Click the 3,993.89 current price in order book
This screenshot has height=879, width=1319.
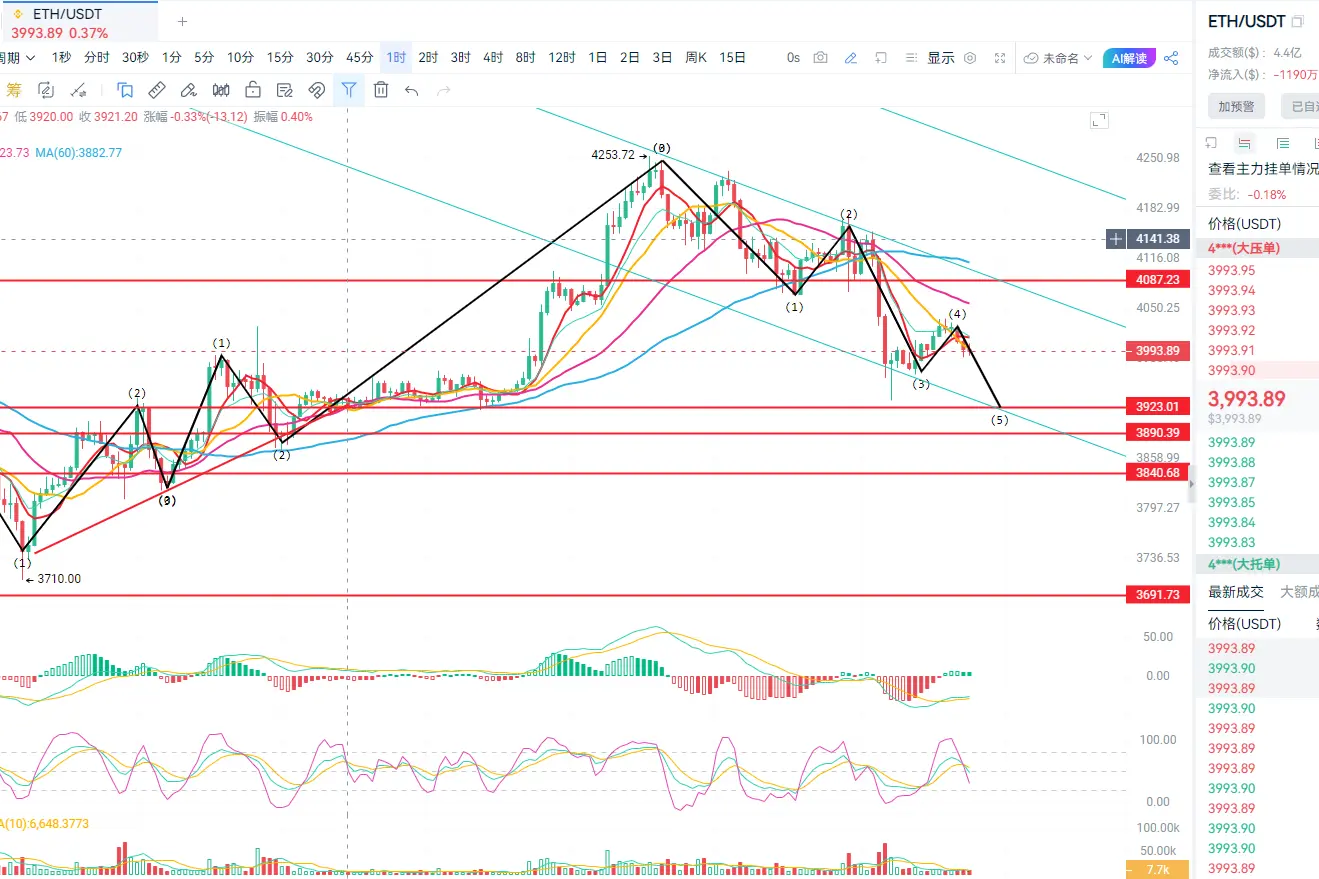1247,399
